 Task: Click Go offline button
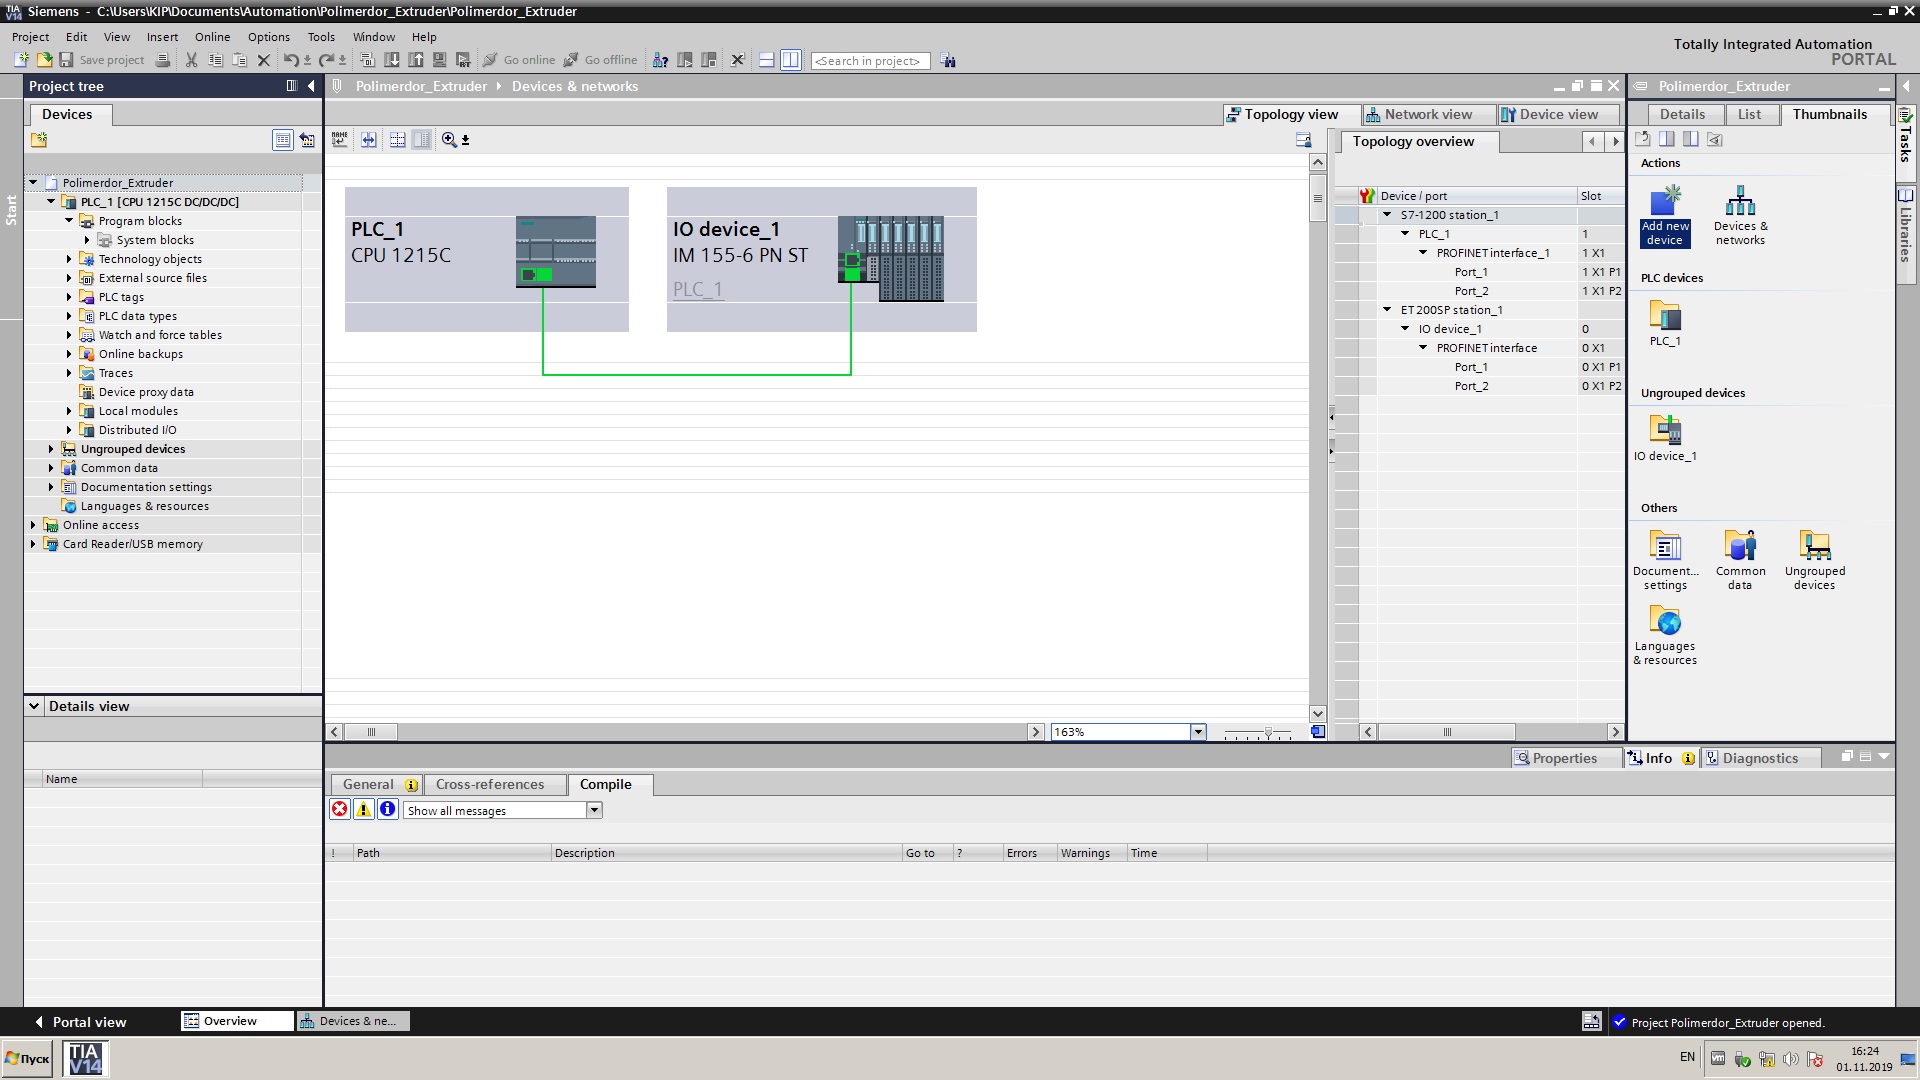[x=600, y=60]
